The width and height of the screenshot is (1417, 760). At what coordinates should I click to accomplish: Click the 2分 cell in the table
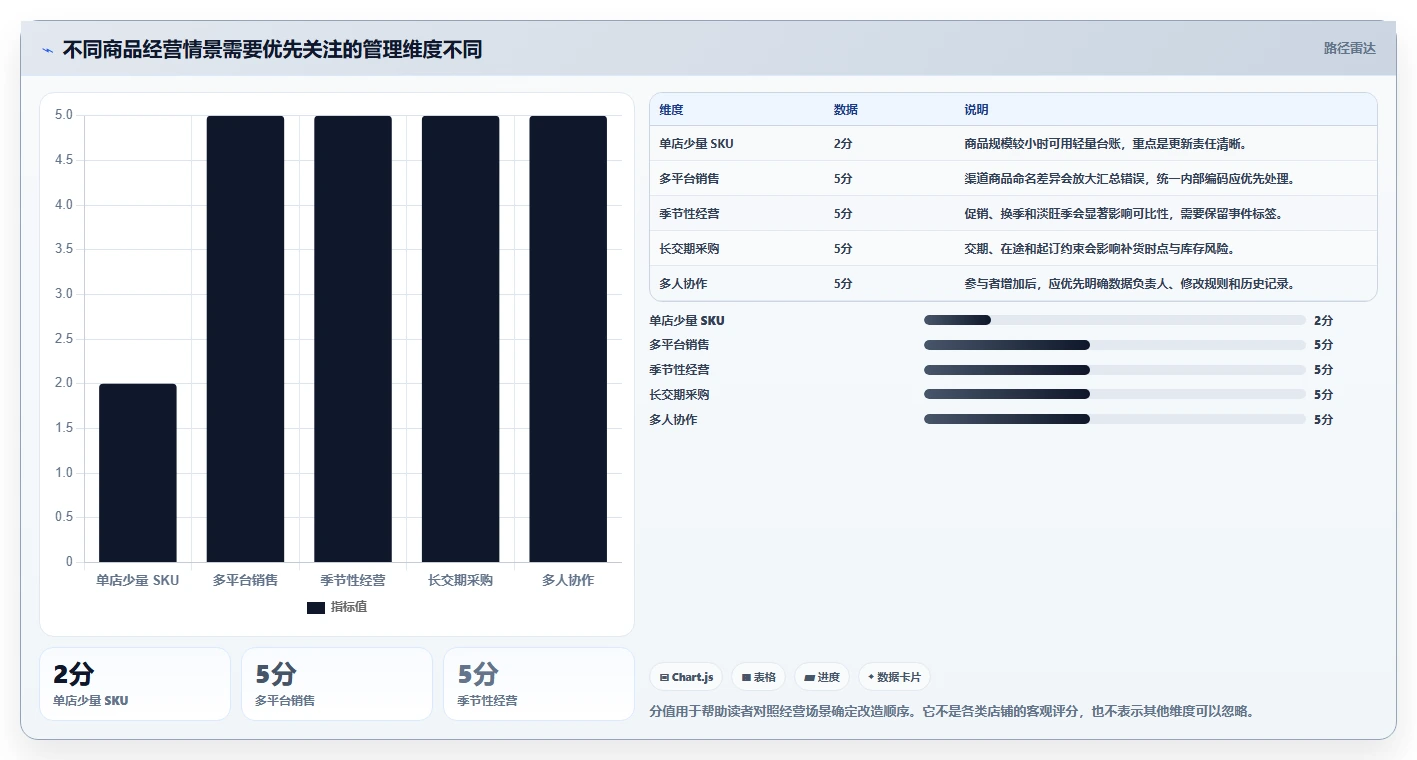click(x=843, y=144)
